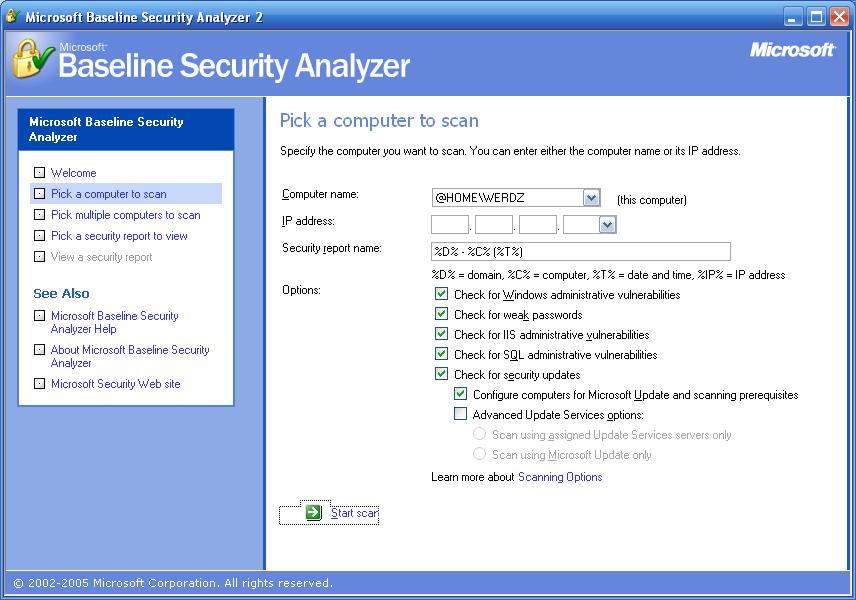The height and width of the screenshot is (600, 856).
Task: Click the first IP address octet field
Action: coord(450,224)
